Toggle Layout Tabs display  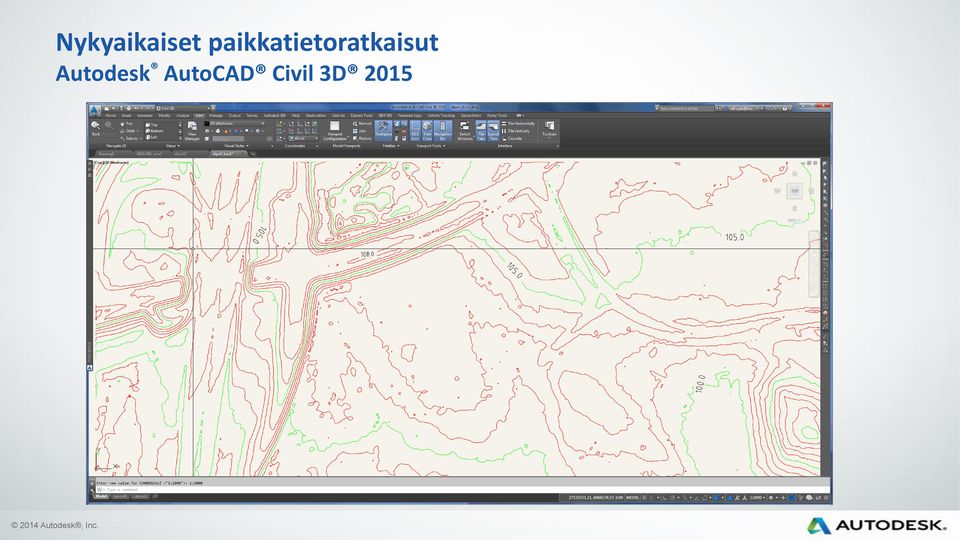click(x=493, y=130)
